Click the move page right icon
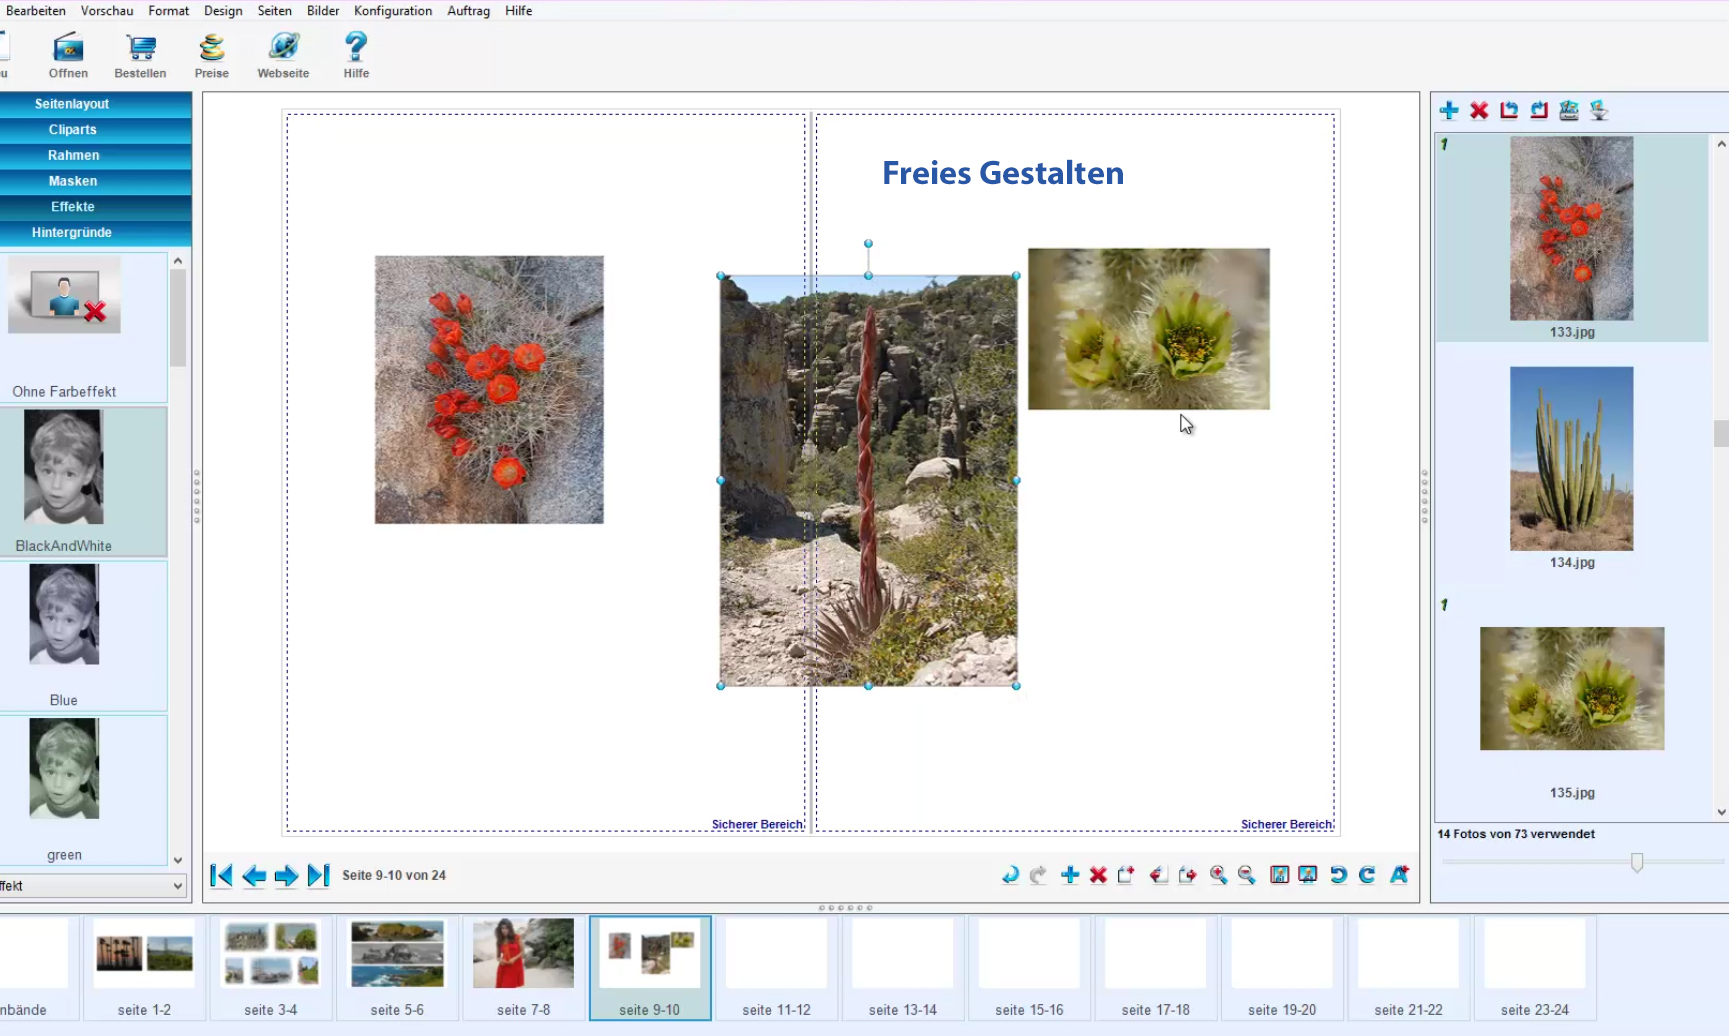 point(1187,875)
